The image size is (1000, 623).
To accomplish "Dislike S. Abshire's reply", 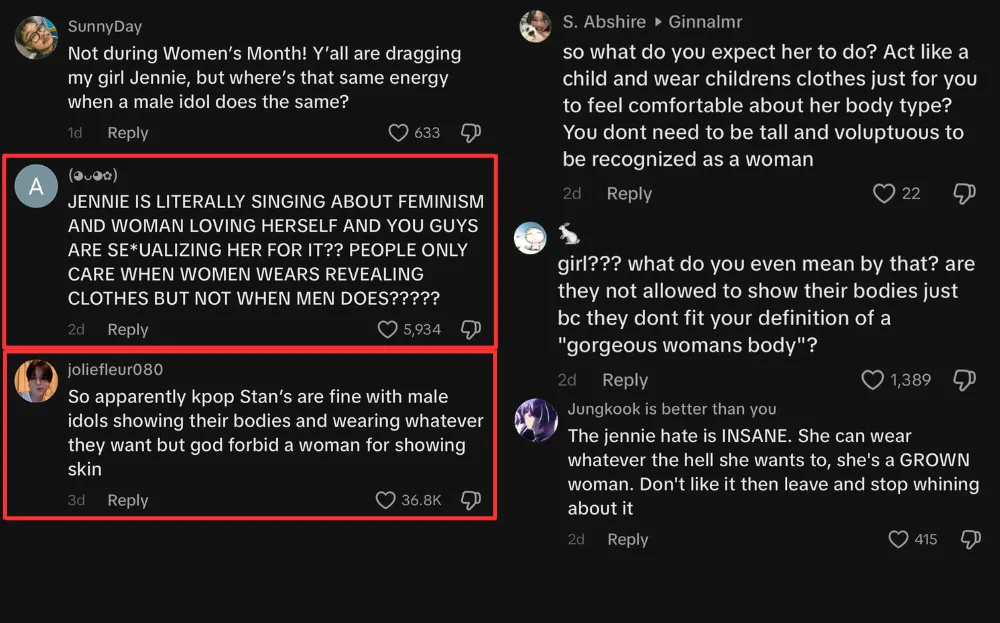I will pyautogui.click(x=964, y=194).
